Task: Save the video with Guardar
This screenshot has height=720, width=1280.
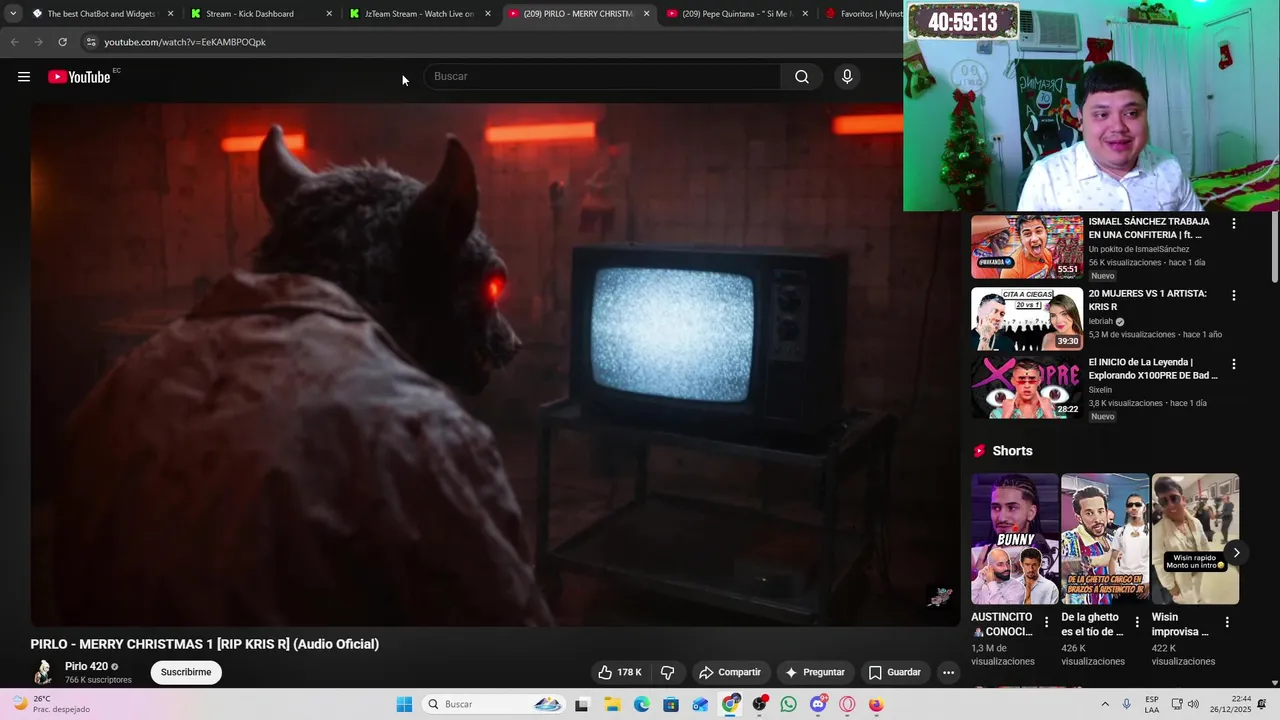Action: pos(895,672)
